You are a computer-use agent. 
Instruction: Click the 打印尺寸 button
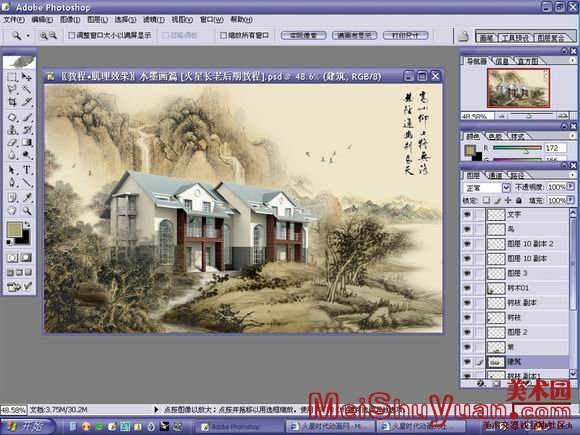405,36
